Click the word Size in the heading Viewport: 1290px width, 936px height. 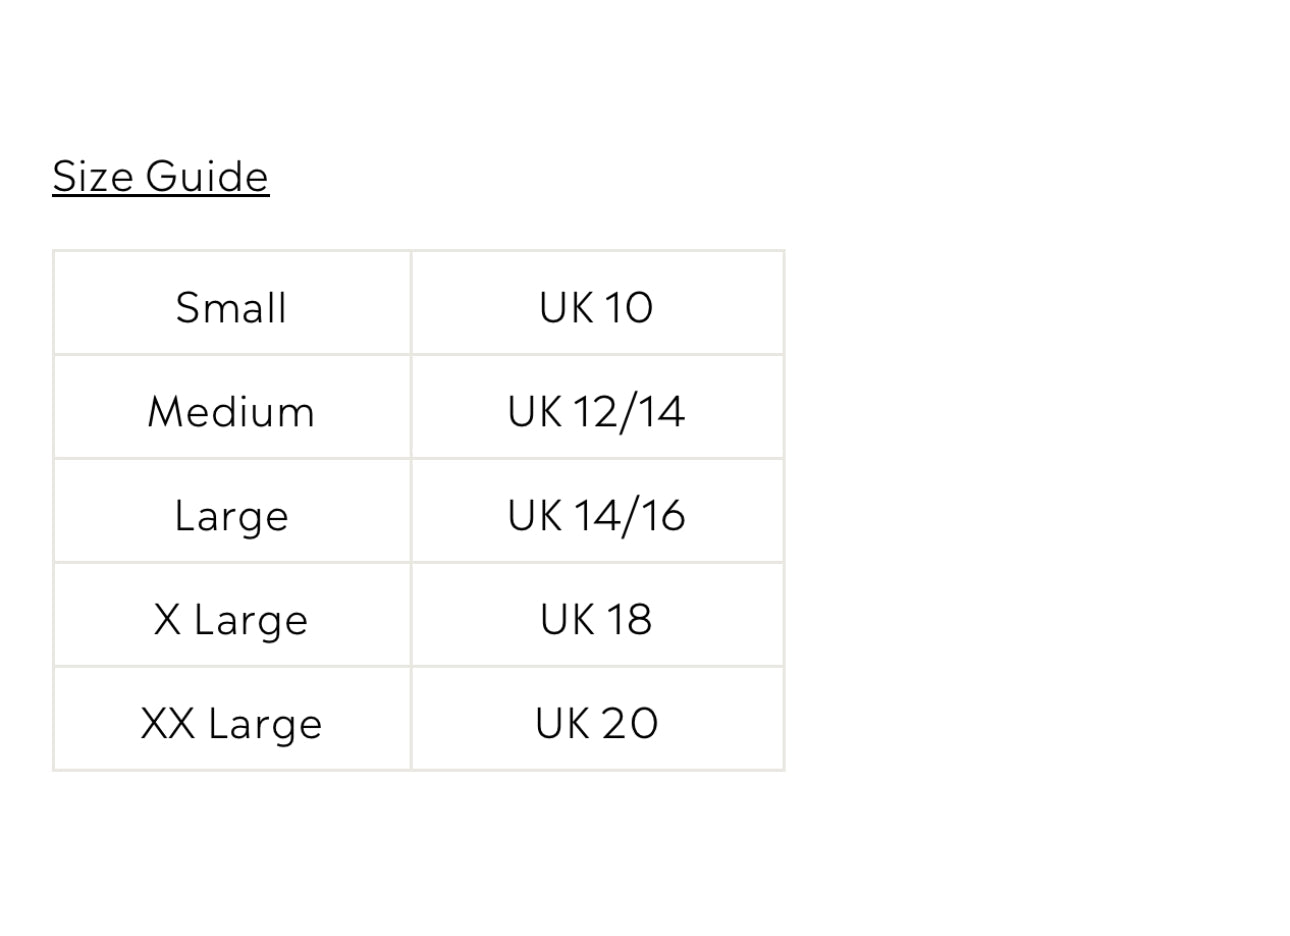93,176
